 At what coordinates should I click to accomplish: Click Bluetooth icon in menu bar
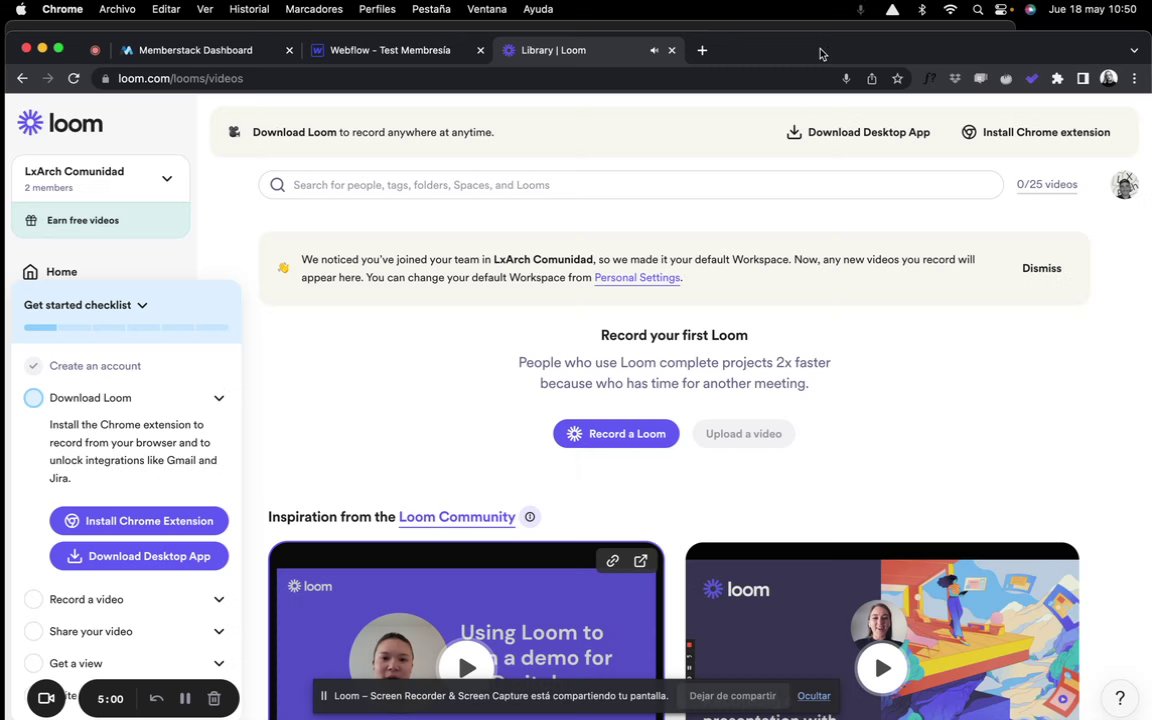tap(922, 10)
